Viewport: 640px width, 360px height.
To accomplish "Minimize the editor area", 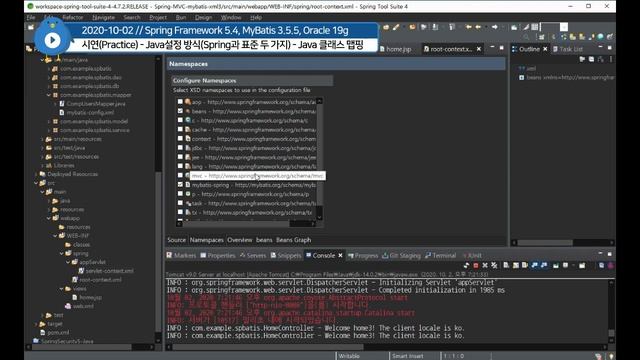I will point(492,48).
